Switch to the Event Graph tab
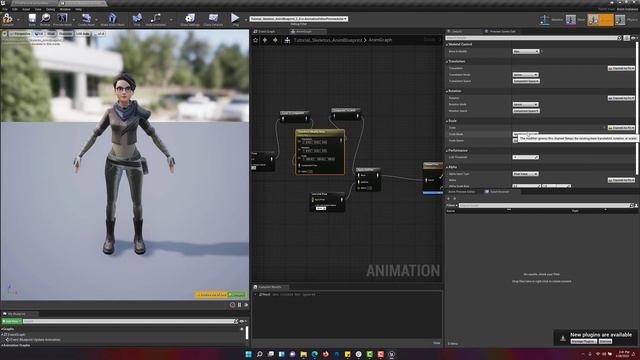640x360 pixels. 266,31
